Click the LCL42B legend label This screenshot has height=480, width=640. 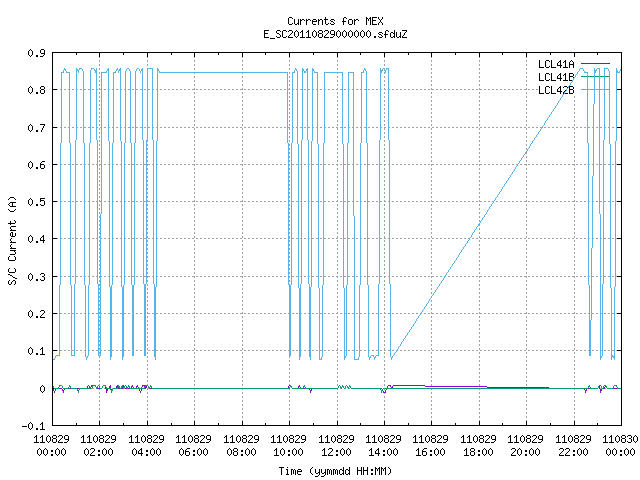click(x=556, y=90)
